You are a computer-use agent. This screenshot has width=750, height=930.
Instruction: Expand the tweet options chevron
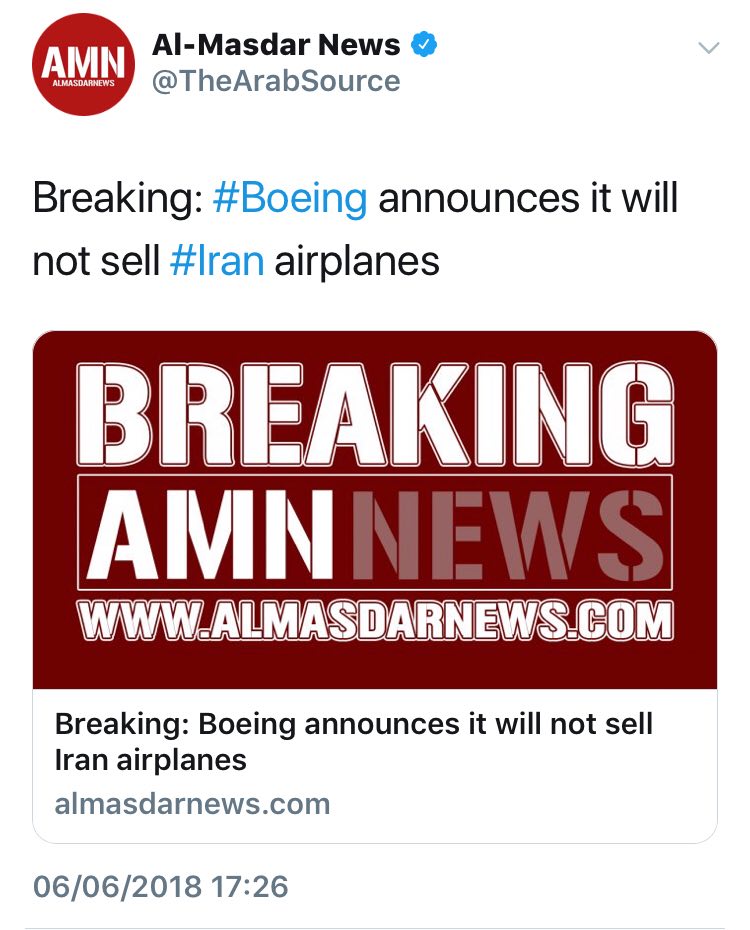(x=708, y=48)
